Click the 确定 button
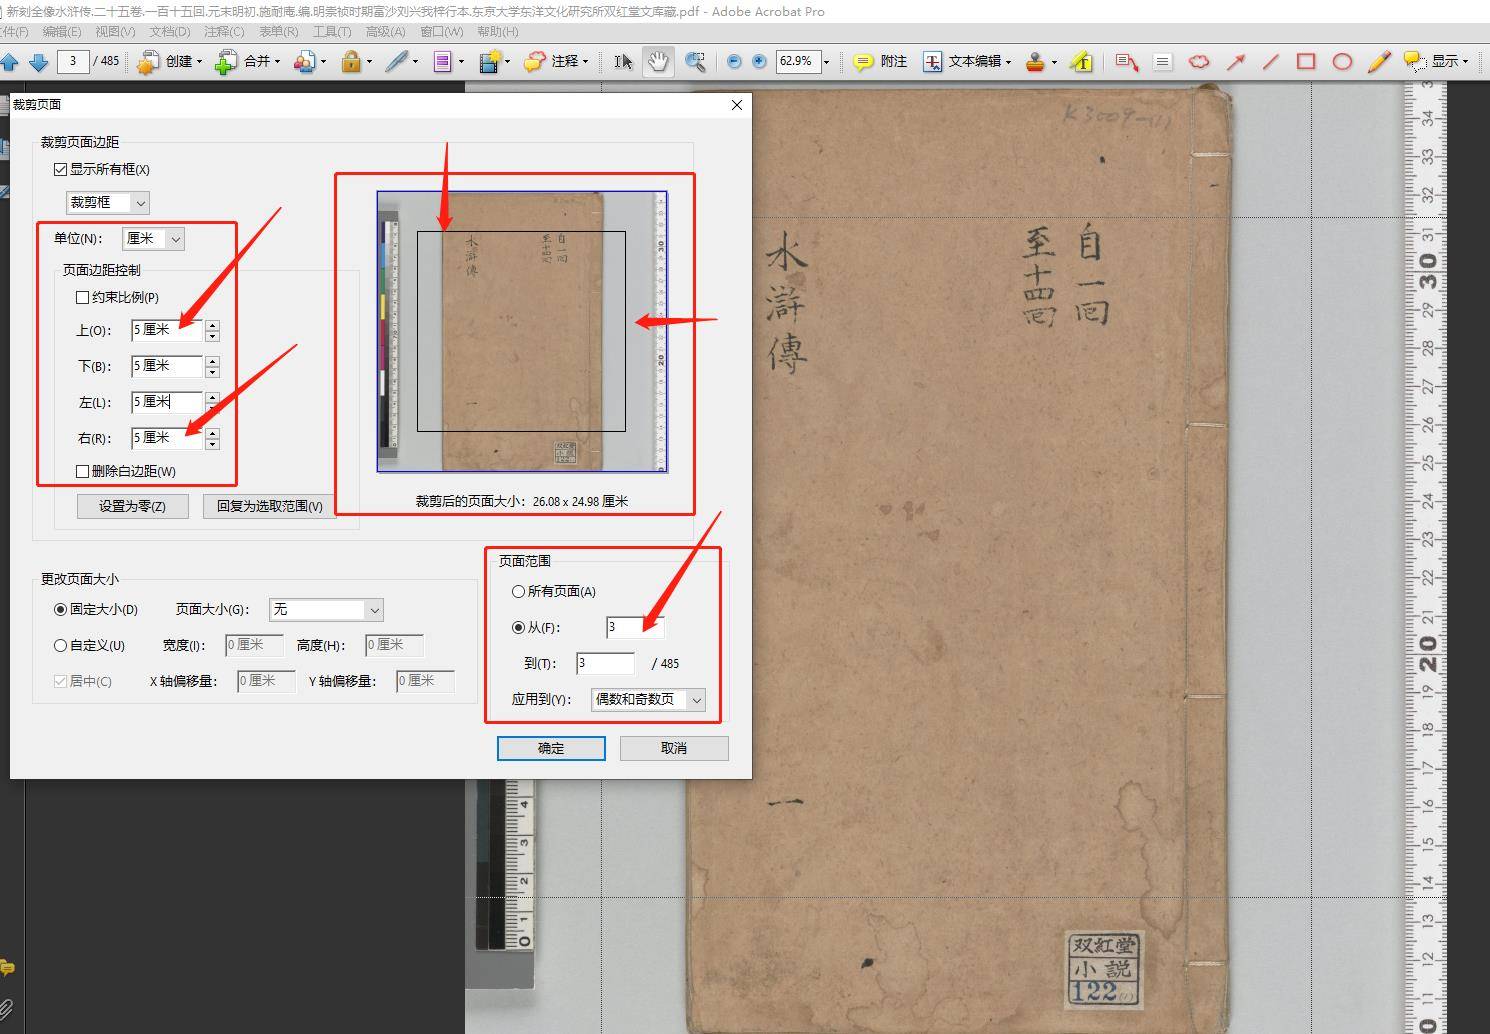This screenshot has height=1034, width=1490. click(x=551, y=748)
